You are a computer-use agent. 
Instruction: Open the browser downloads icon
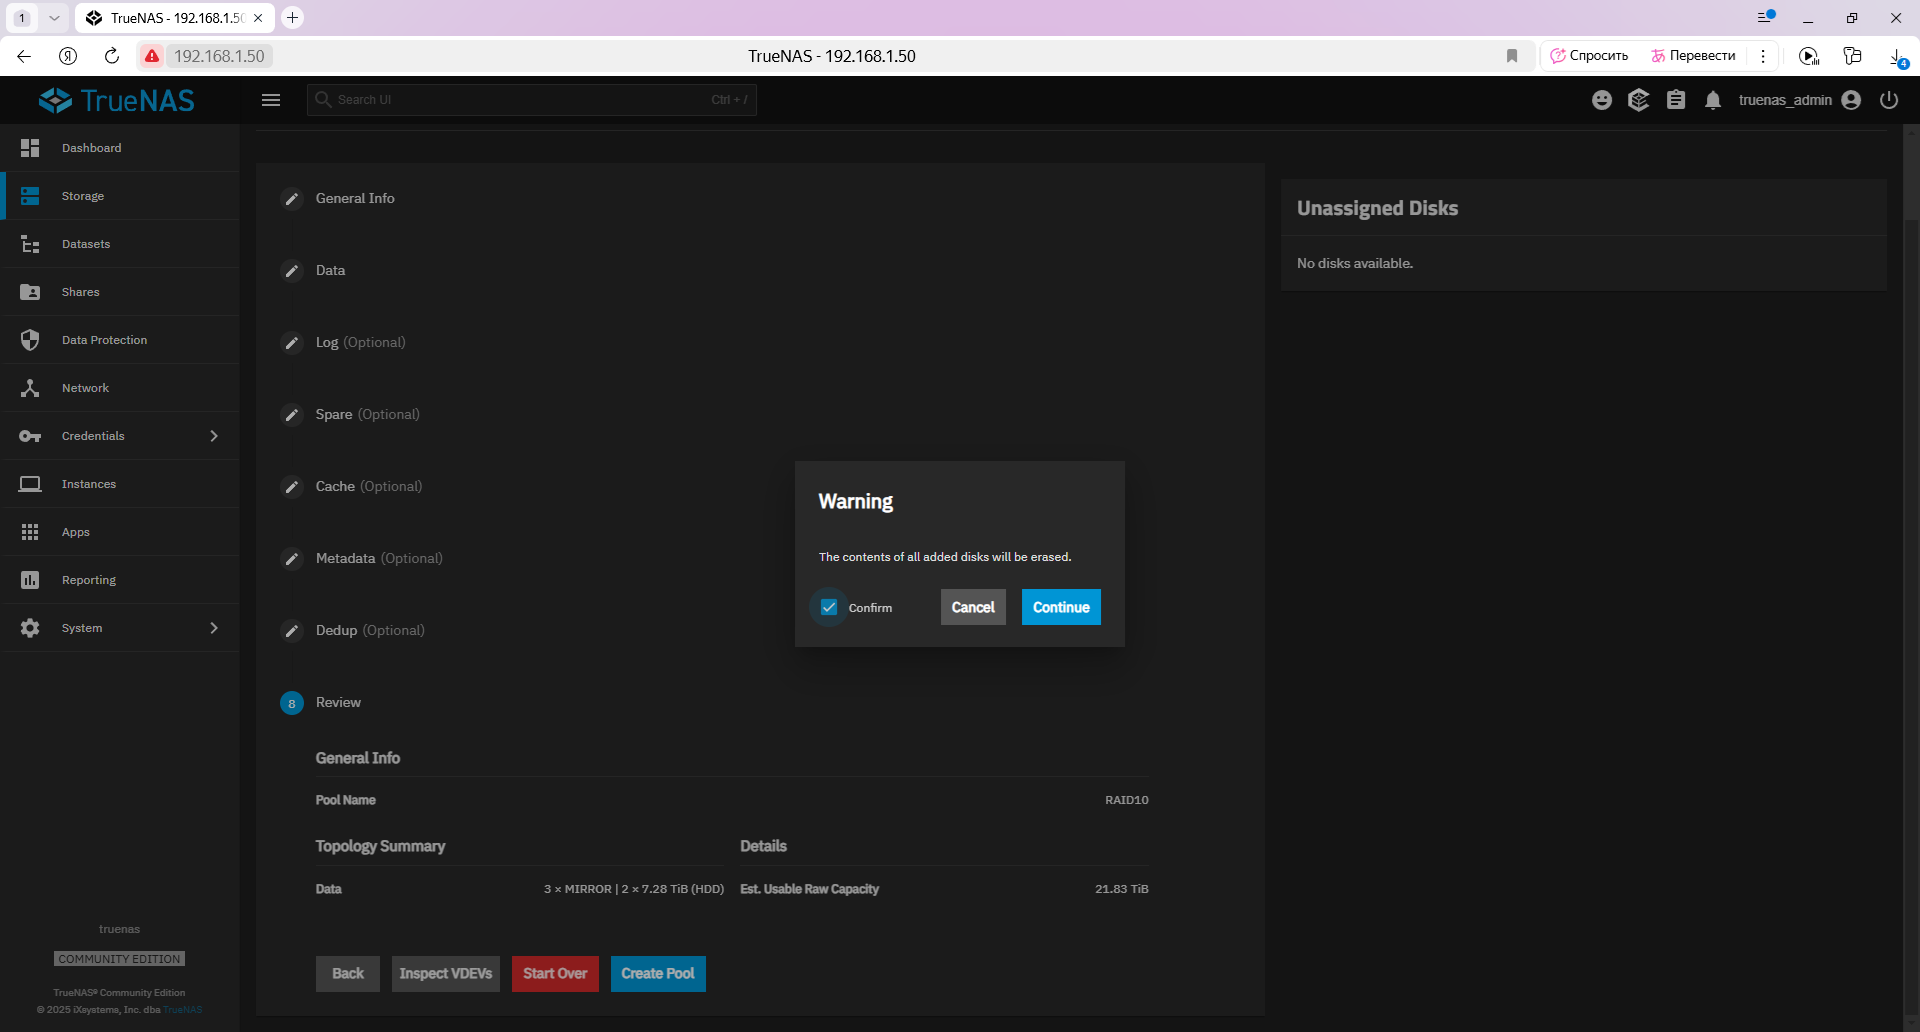coord(1897,57)
